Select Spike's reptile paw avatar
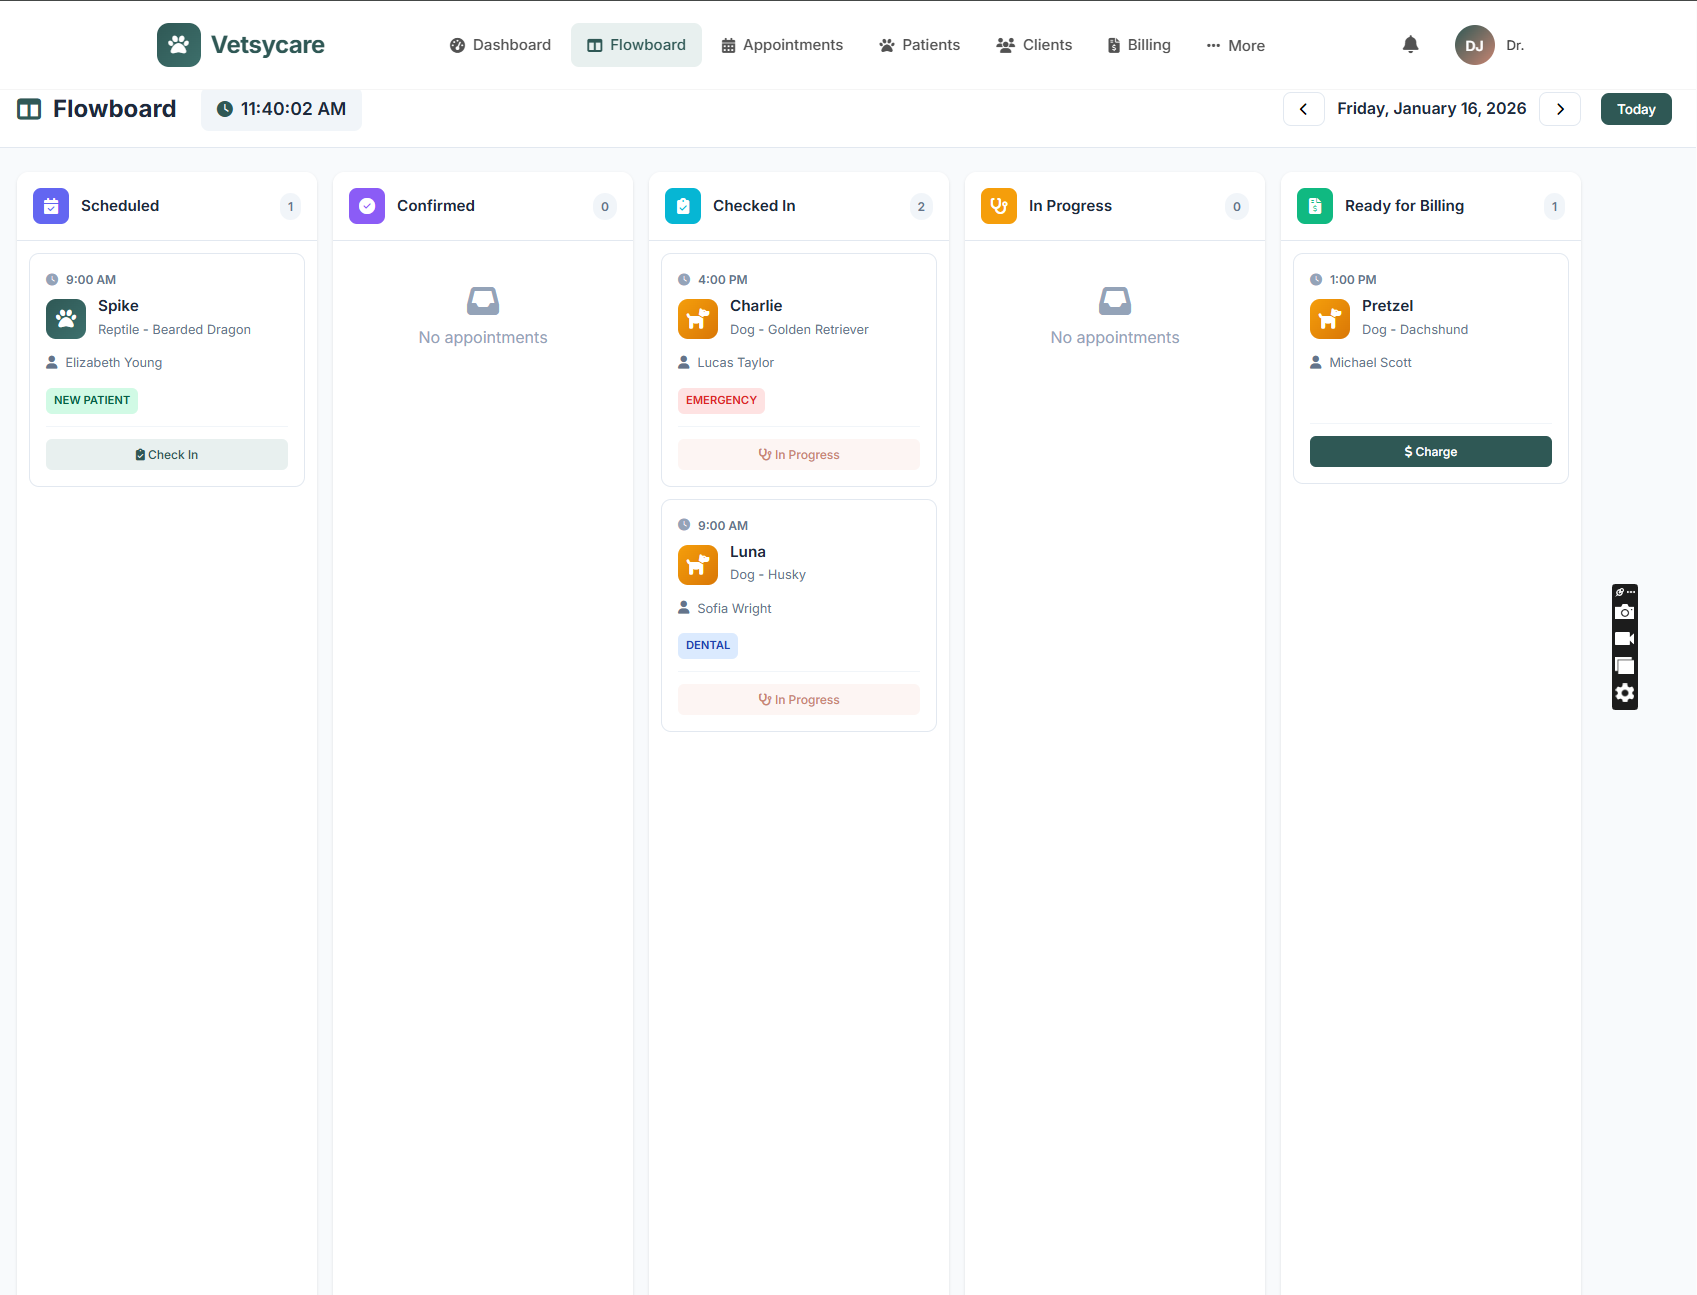The image size is (1697, 1295). coord(65,319)
